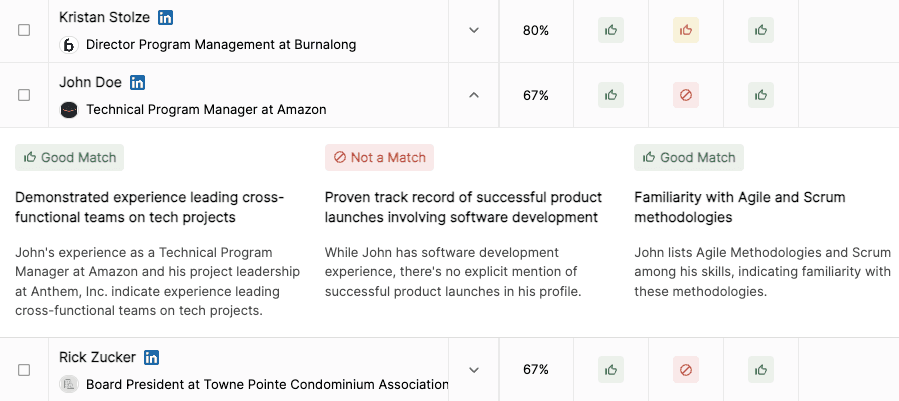Expand Rick Zucker's match details
The image size is (899, 401).
[474, 370]
